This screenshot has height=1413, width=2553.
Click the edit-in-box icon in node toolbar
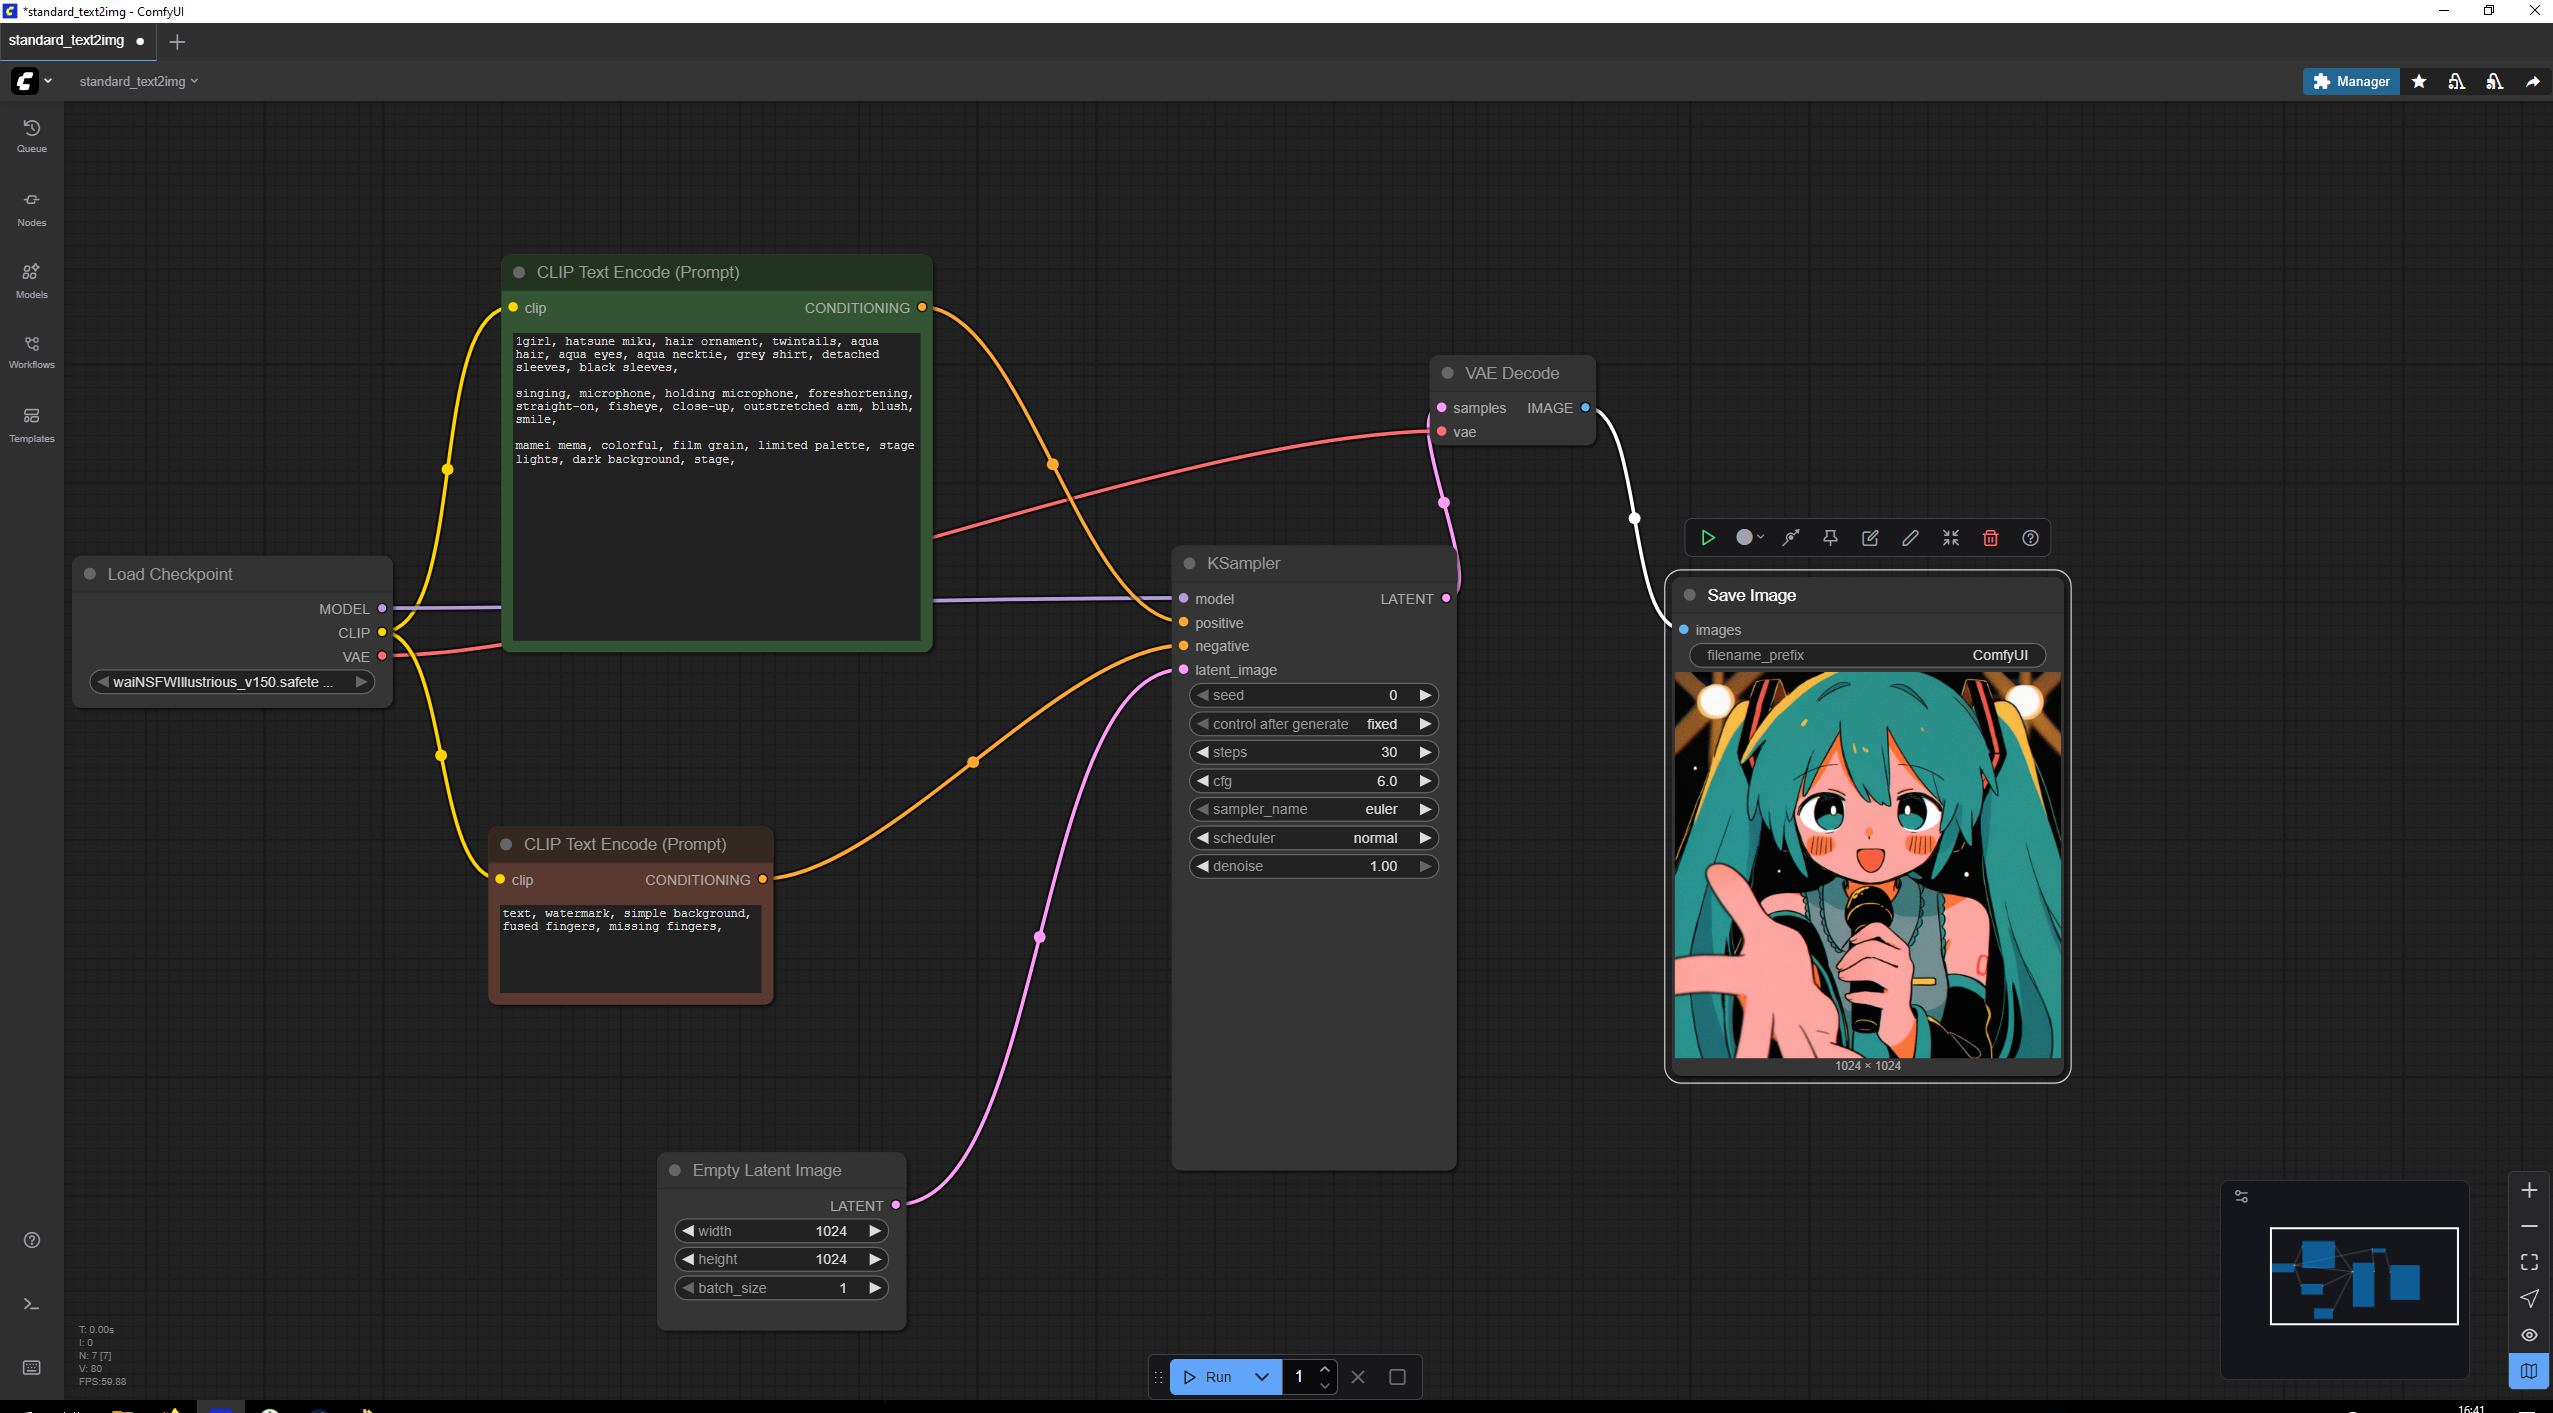click(x=1870, y=538)
